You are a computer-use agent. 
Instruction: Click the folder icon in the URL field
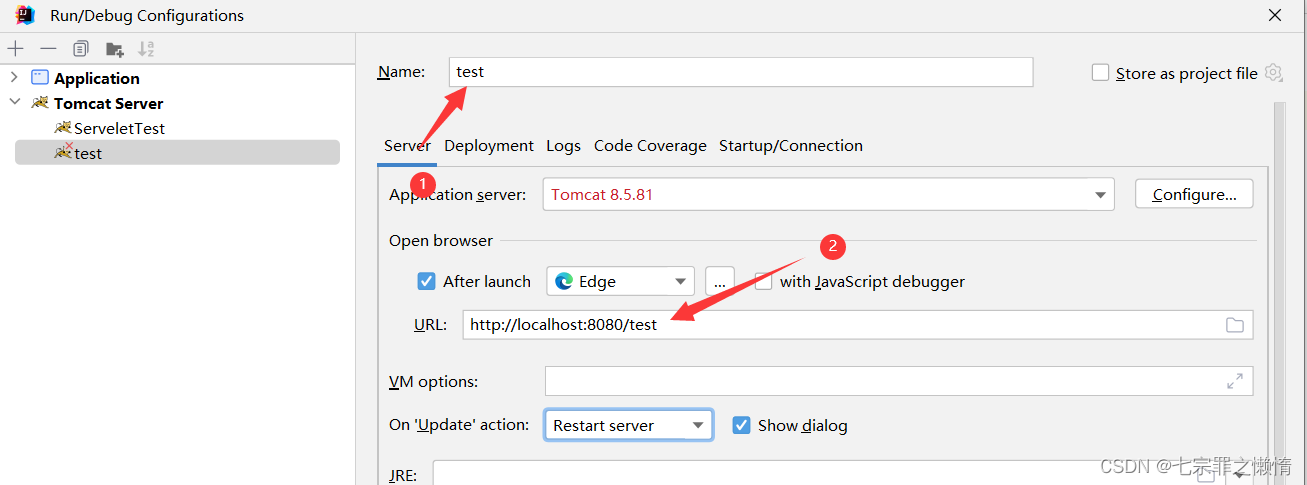click(1235, 325)
